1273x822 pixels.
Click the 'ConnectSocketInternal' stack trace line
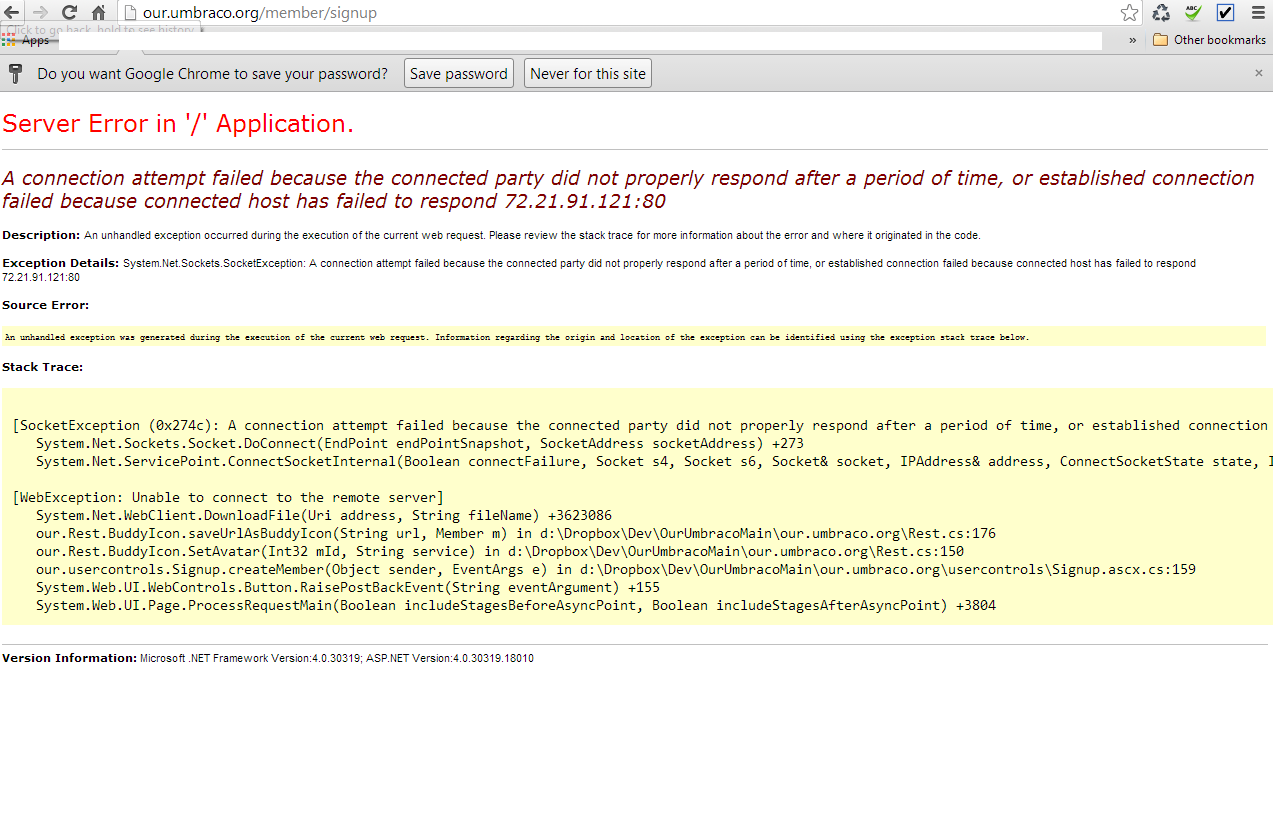point(654,461)
